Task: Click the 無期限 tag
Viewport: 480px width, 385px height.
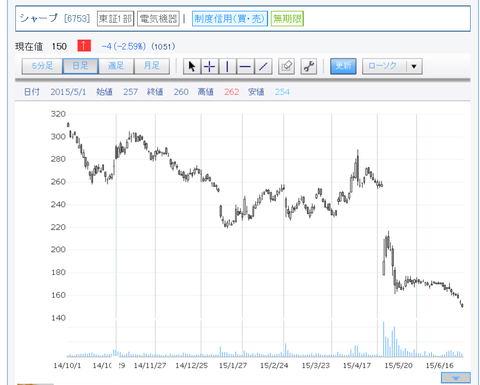Action: [287, 19]
